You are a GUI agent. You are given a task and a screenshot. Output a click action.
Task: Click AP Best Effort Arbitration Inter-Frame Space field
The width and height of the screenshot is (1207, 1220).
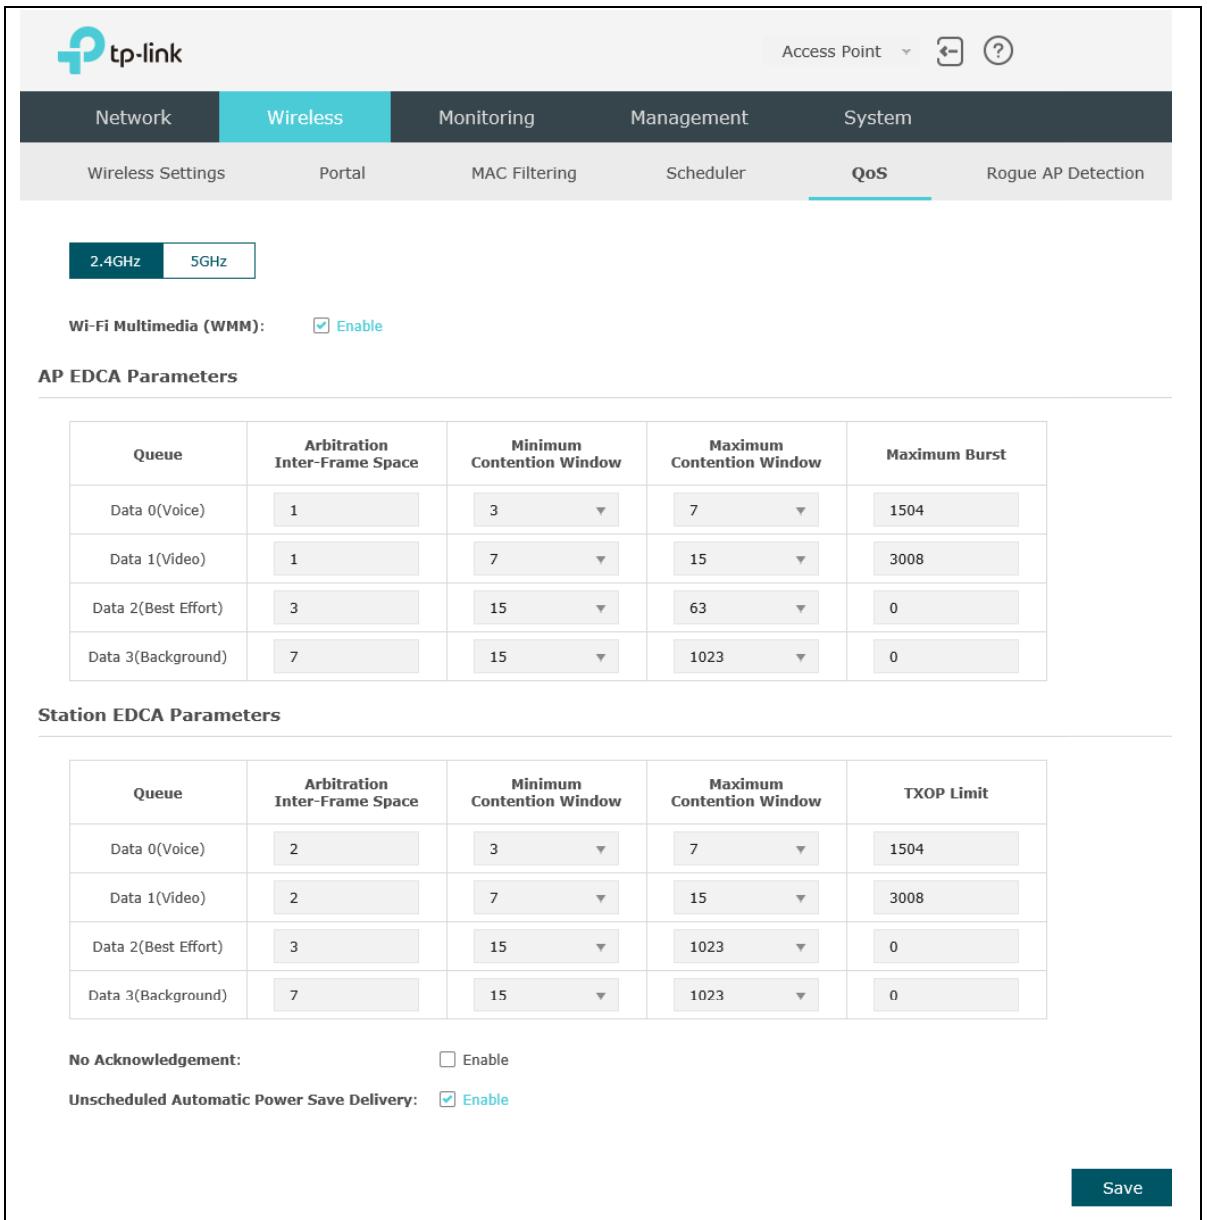click(x=346, y=608)
